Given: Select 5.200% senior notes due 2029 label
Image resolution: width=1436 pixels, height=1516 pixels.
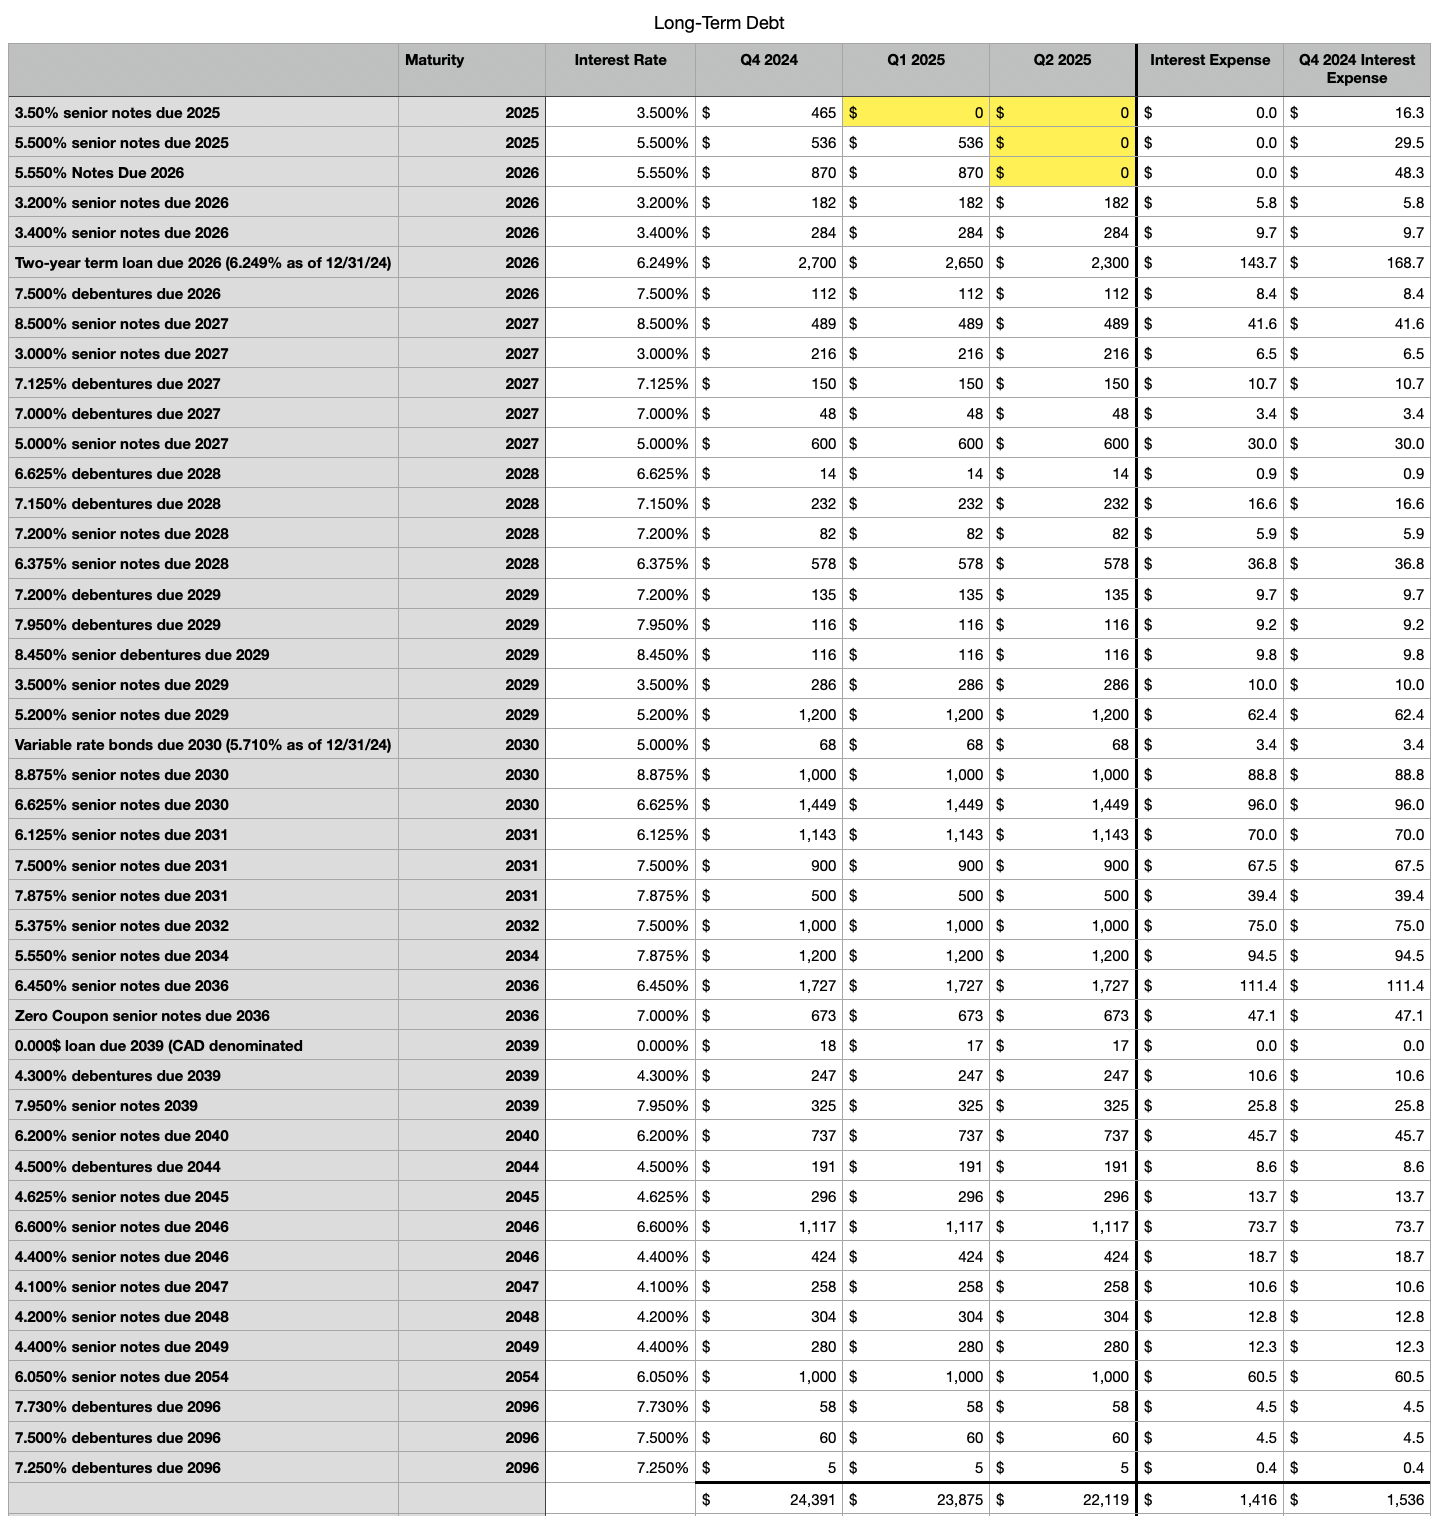Looking at the screenshot, I should [x=121, y=715].
